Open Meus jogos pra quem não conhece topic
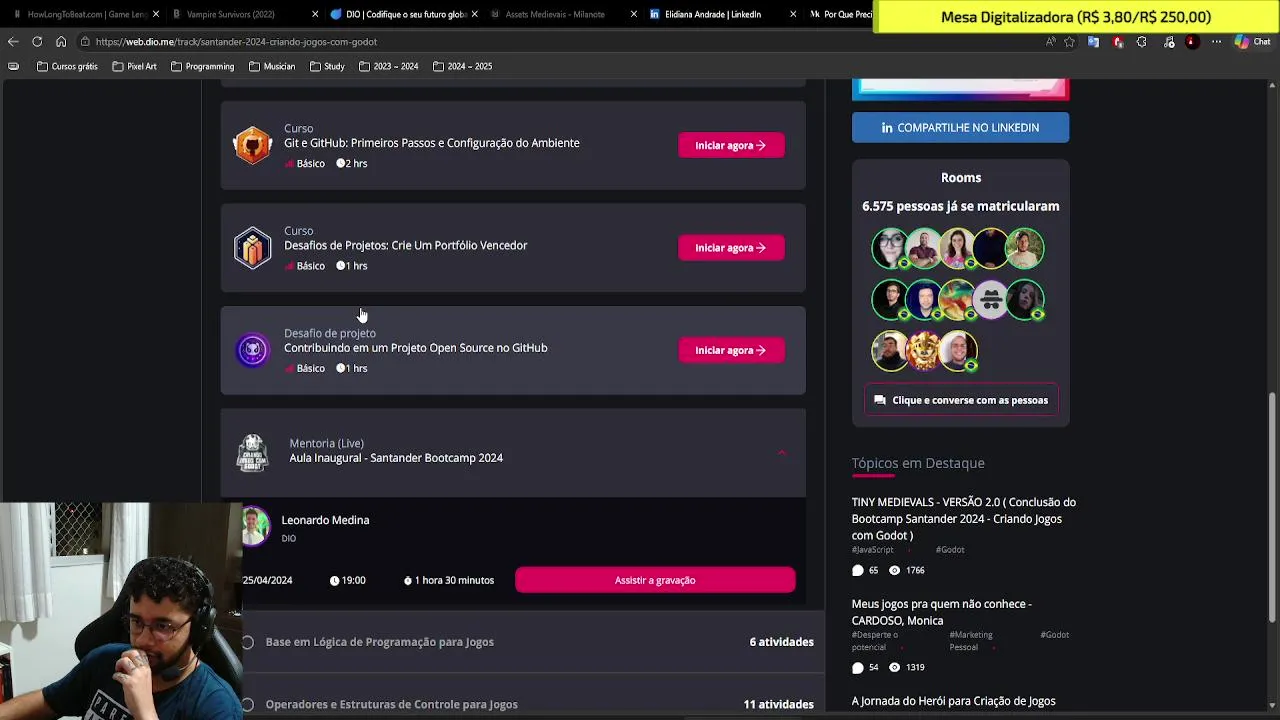This screenshot has width=1280, height=720. click(x=941, y=612)
